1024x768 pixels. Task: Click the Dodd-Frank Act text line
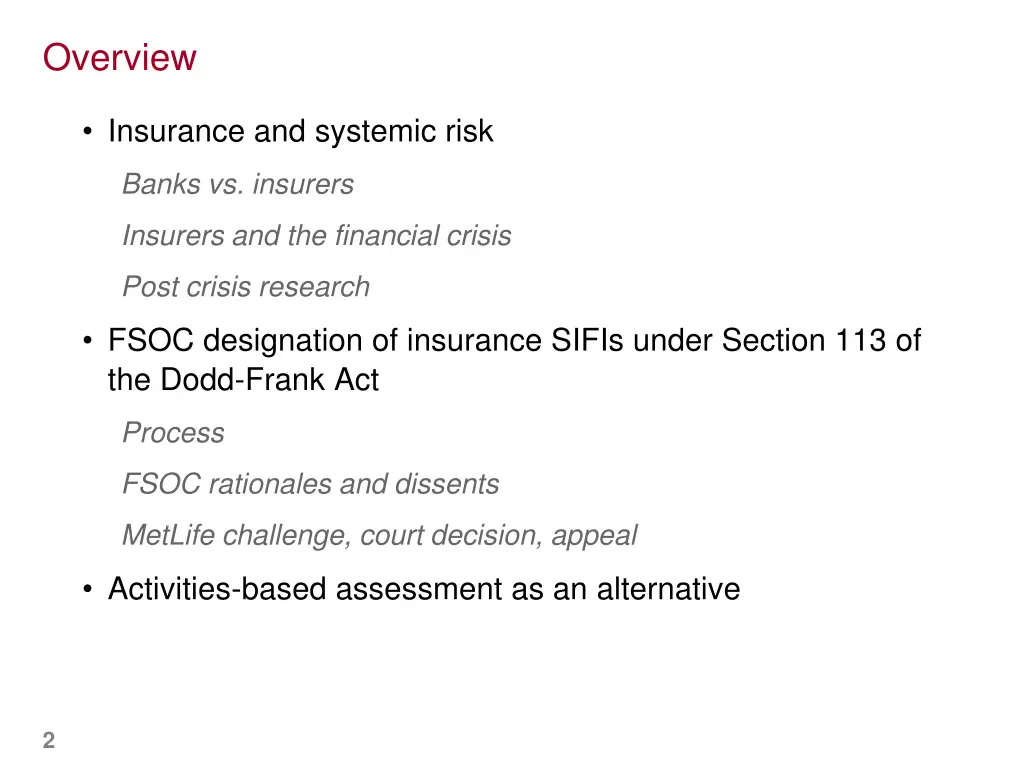tap(243, 379)
